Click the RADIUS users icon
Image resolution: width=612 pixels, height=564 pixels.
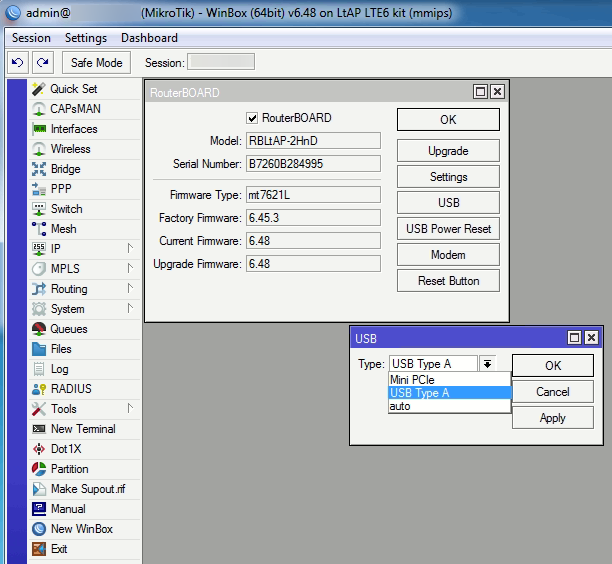click(39, 389)
